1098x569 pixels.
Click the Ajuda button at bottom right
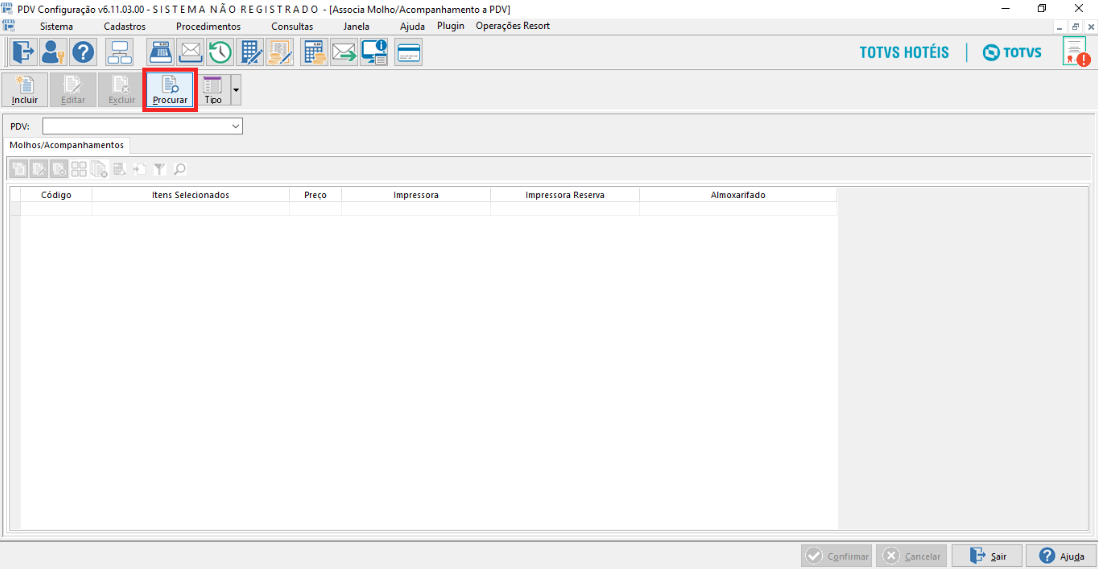1062,556
